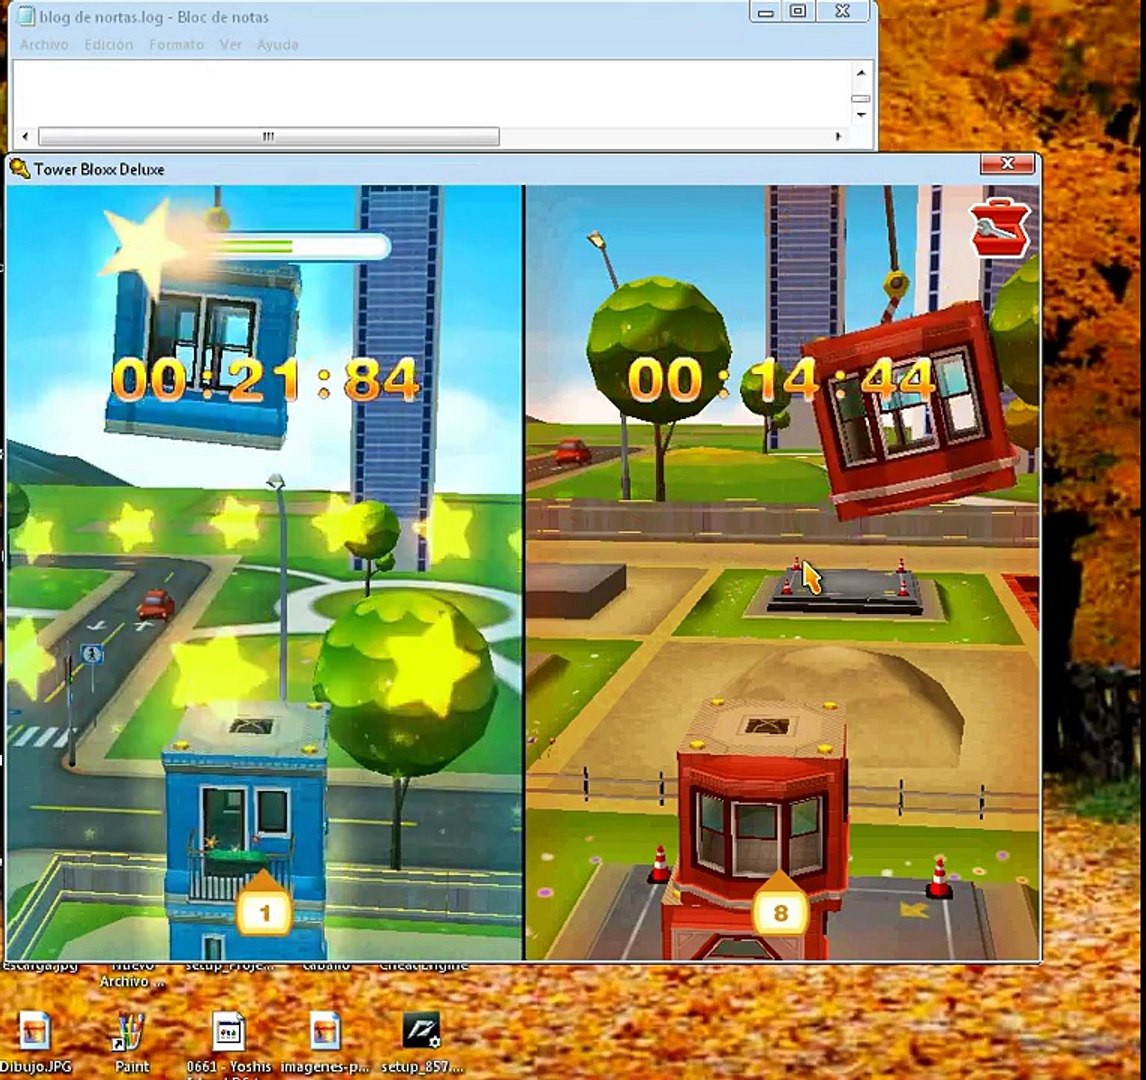Open the imagenes-p... desktop file
This screenshot has width=1146, height=1080.
click(x=325, y=1041)
